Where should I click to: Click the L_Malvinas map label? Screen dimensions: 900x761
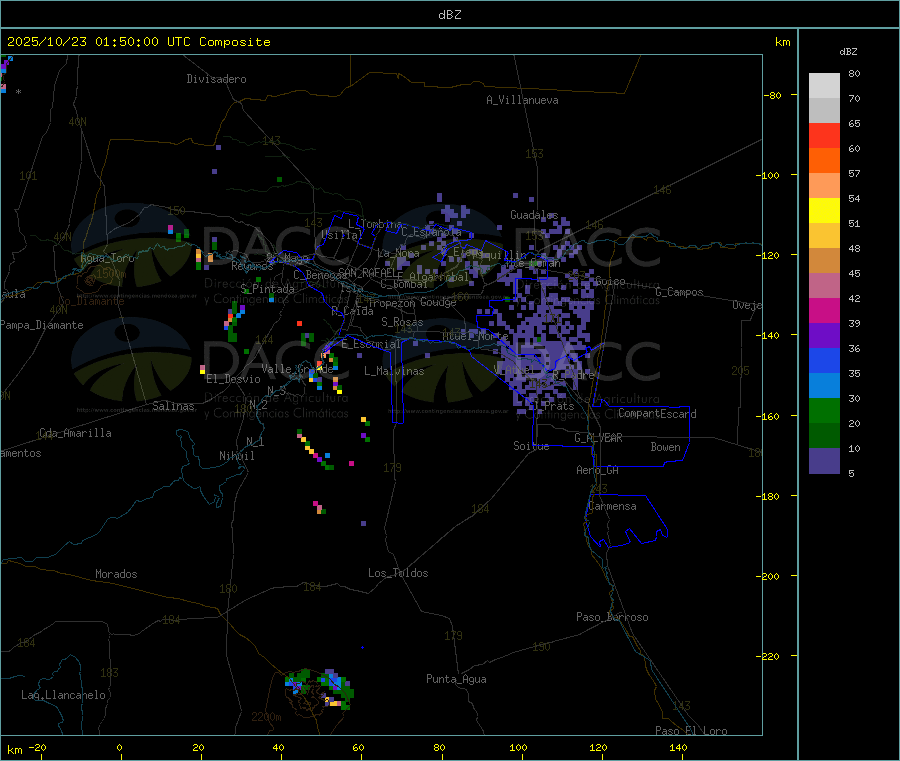click(x=394, y=371)
